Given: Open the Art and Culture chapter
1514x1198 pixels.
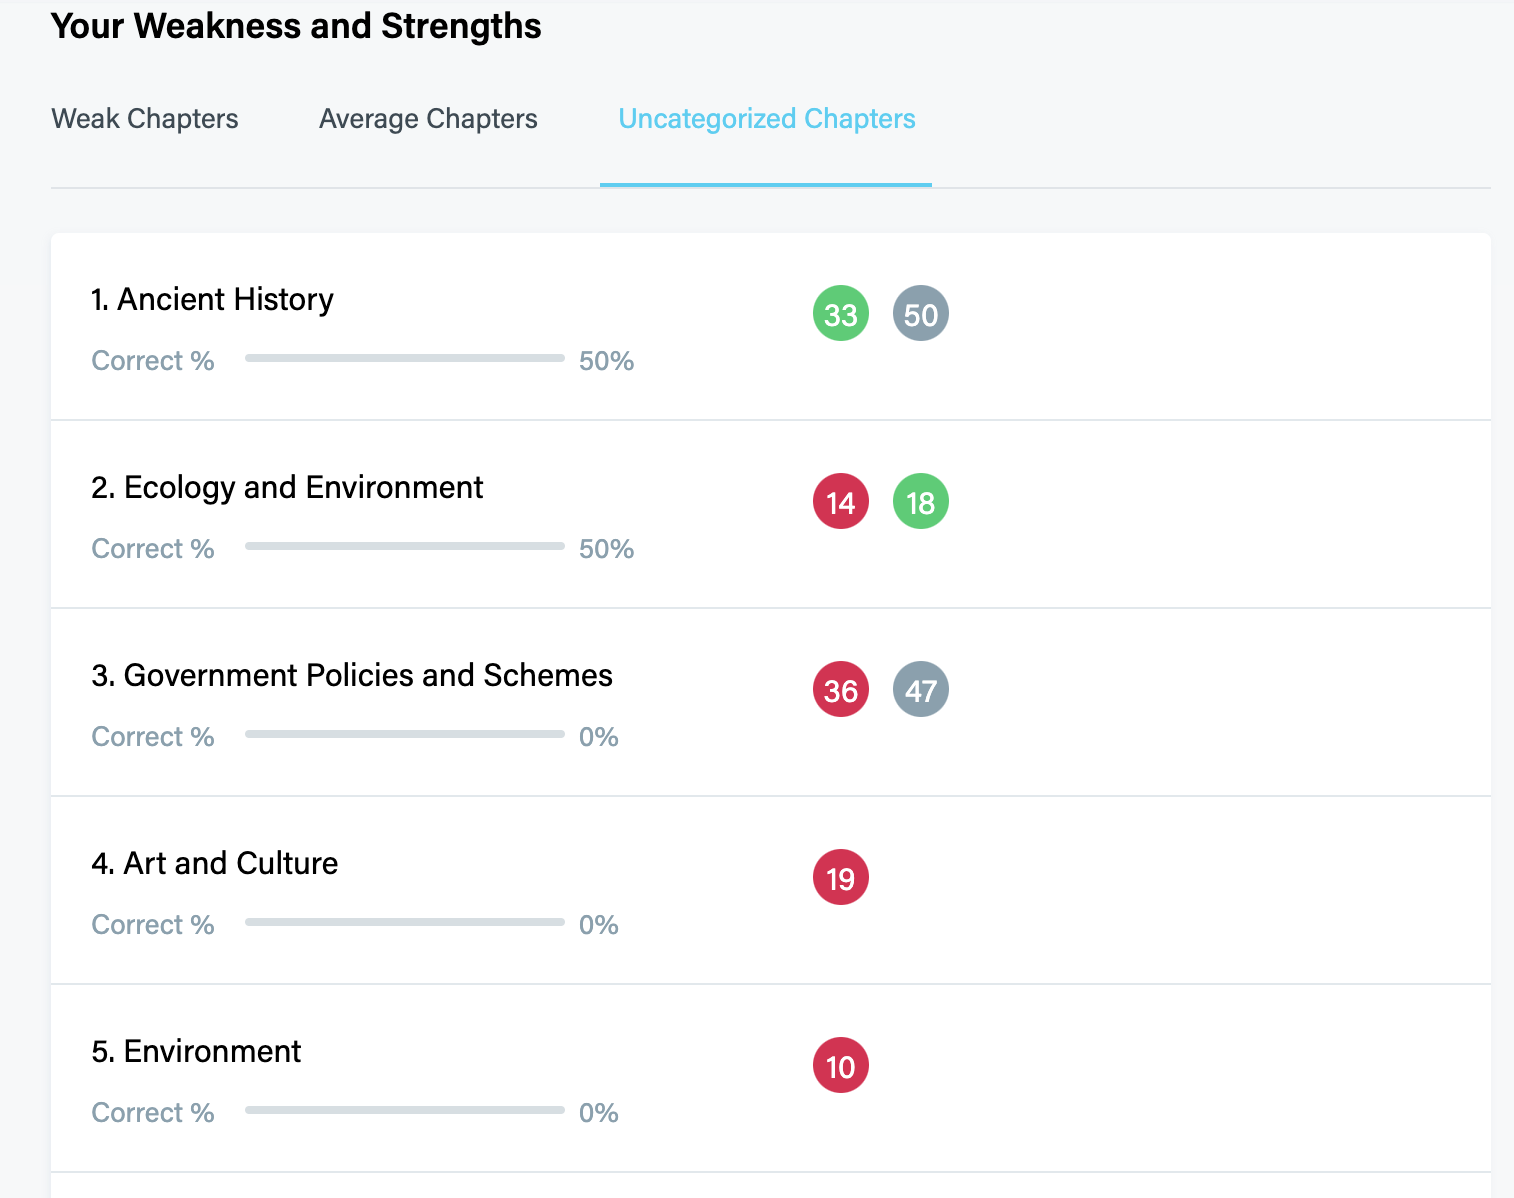Looking at the screenshot, I should pos(215,863).
